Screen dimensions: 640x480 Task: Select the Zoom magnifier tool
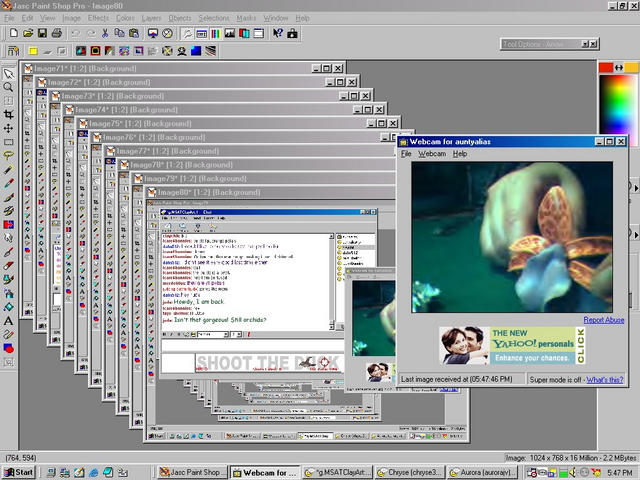[8, 87]
